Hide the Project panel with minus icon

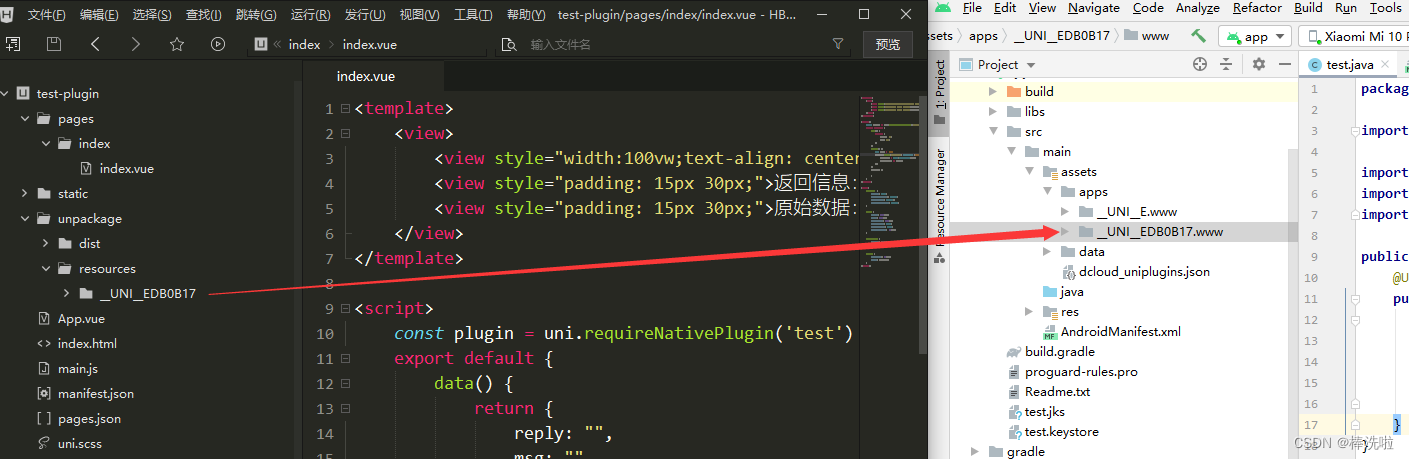[1281, 64]
